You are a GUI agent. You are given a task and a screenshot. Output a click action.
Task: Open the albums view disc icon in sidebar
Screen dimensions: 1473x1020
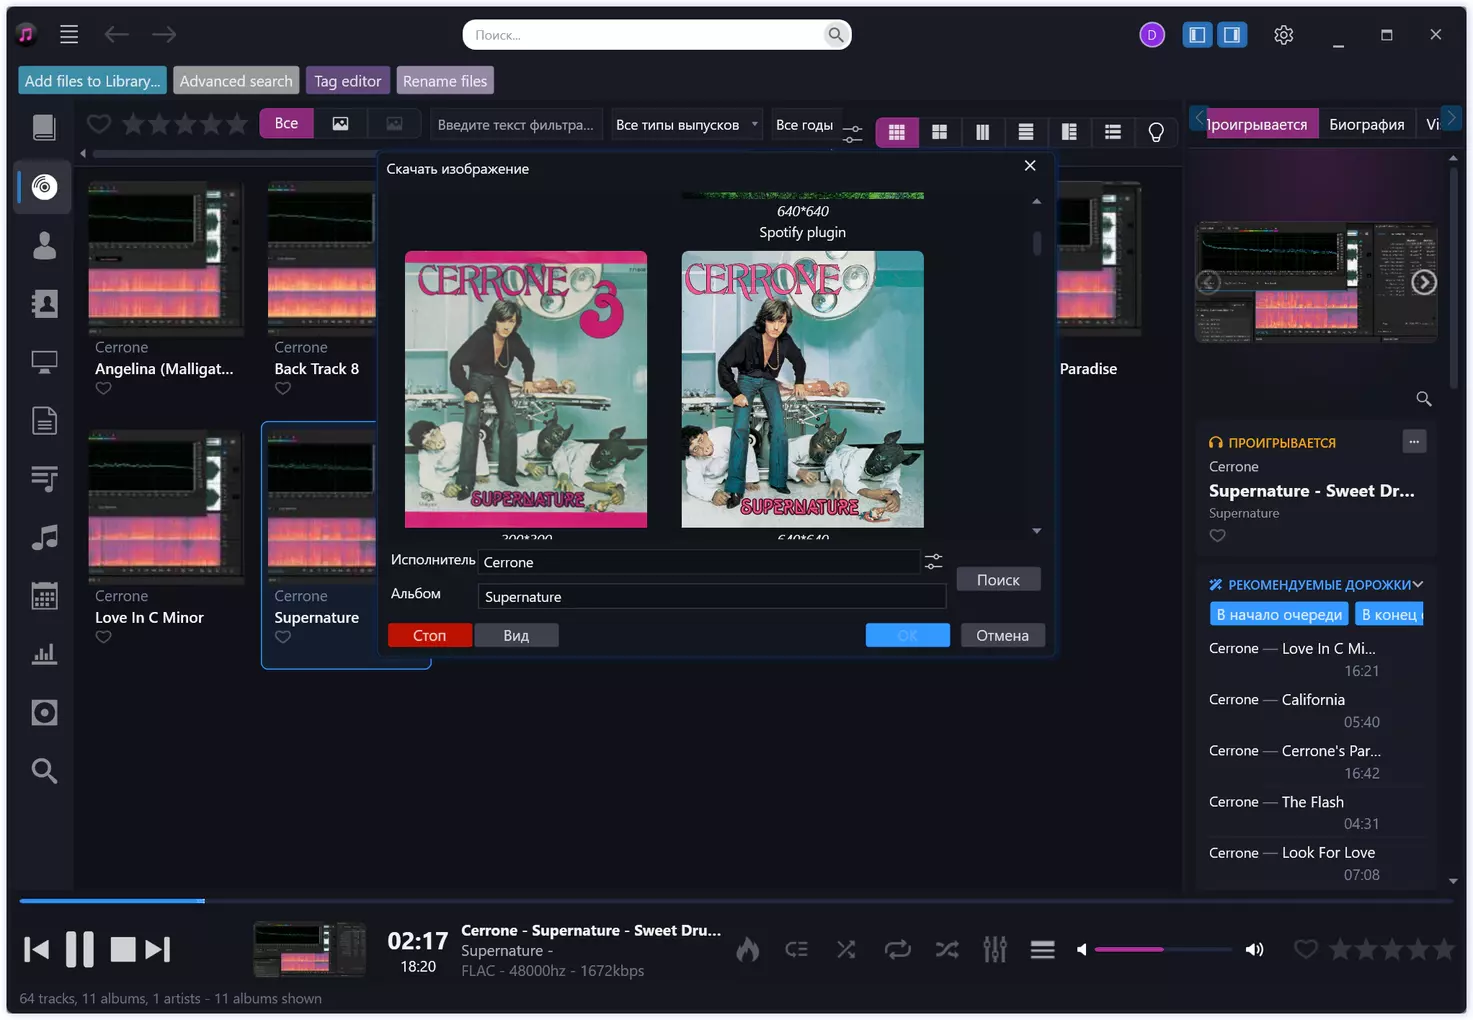[44, 187]
